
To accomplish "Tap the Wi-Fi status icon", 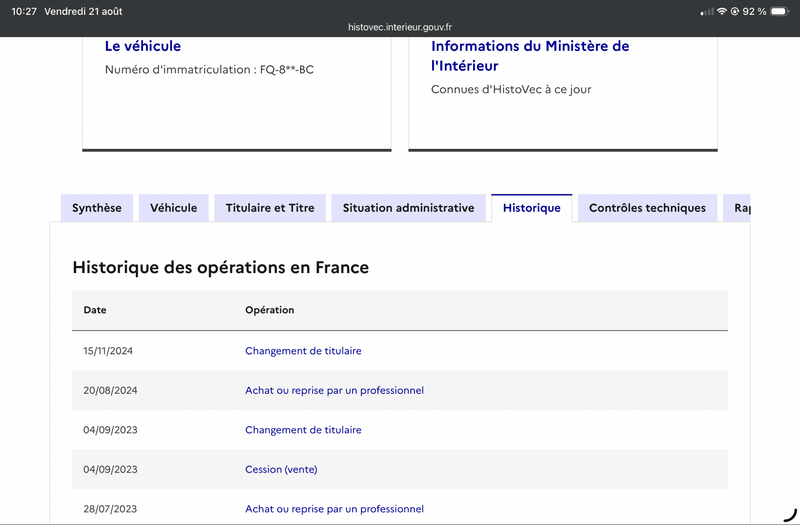I will point(721,11).
